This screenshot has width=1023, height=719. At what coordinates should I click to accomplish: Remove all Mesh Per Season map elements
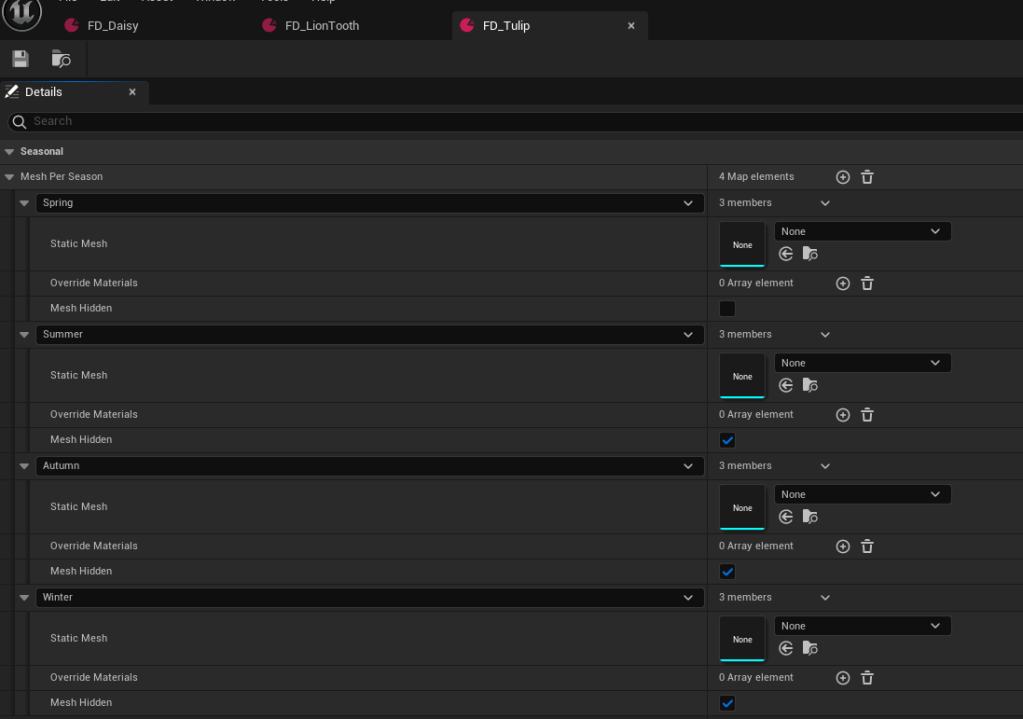pos(867,177)
